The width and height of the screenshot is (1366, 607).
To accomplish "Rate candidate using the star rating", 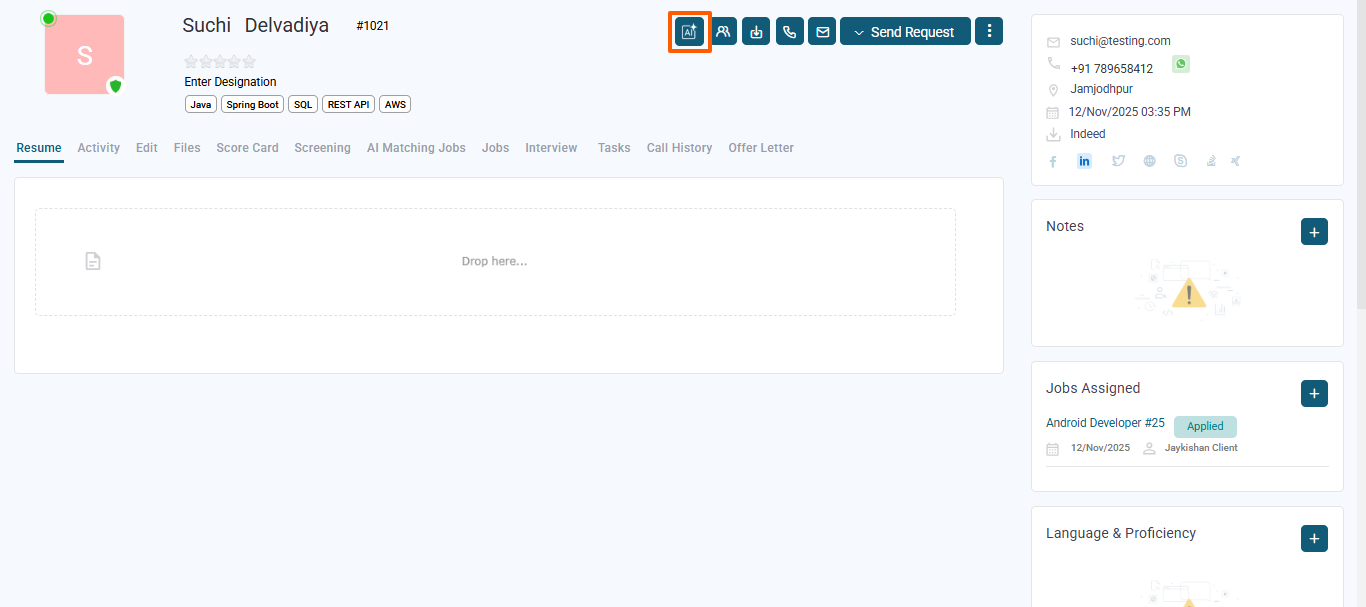I will [220, 62].
